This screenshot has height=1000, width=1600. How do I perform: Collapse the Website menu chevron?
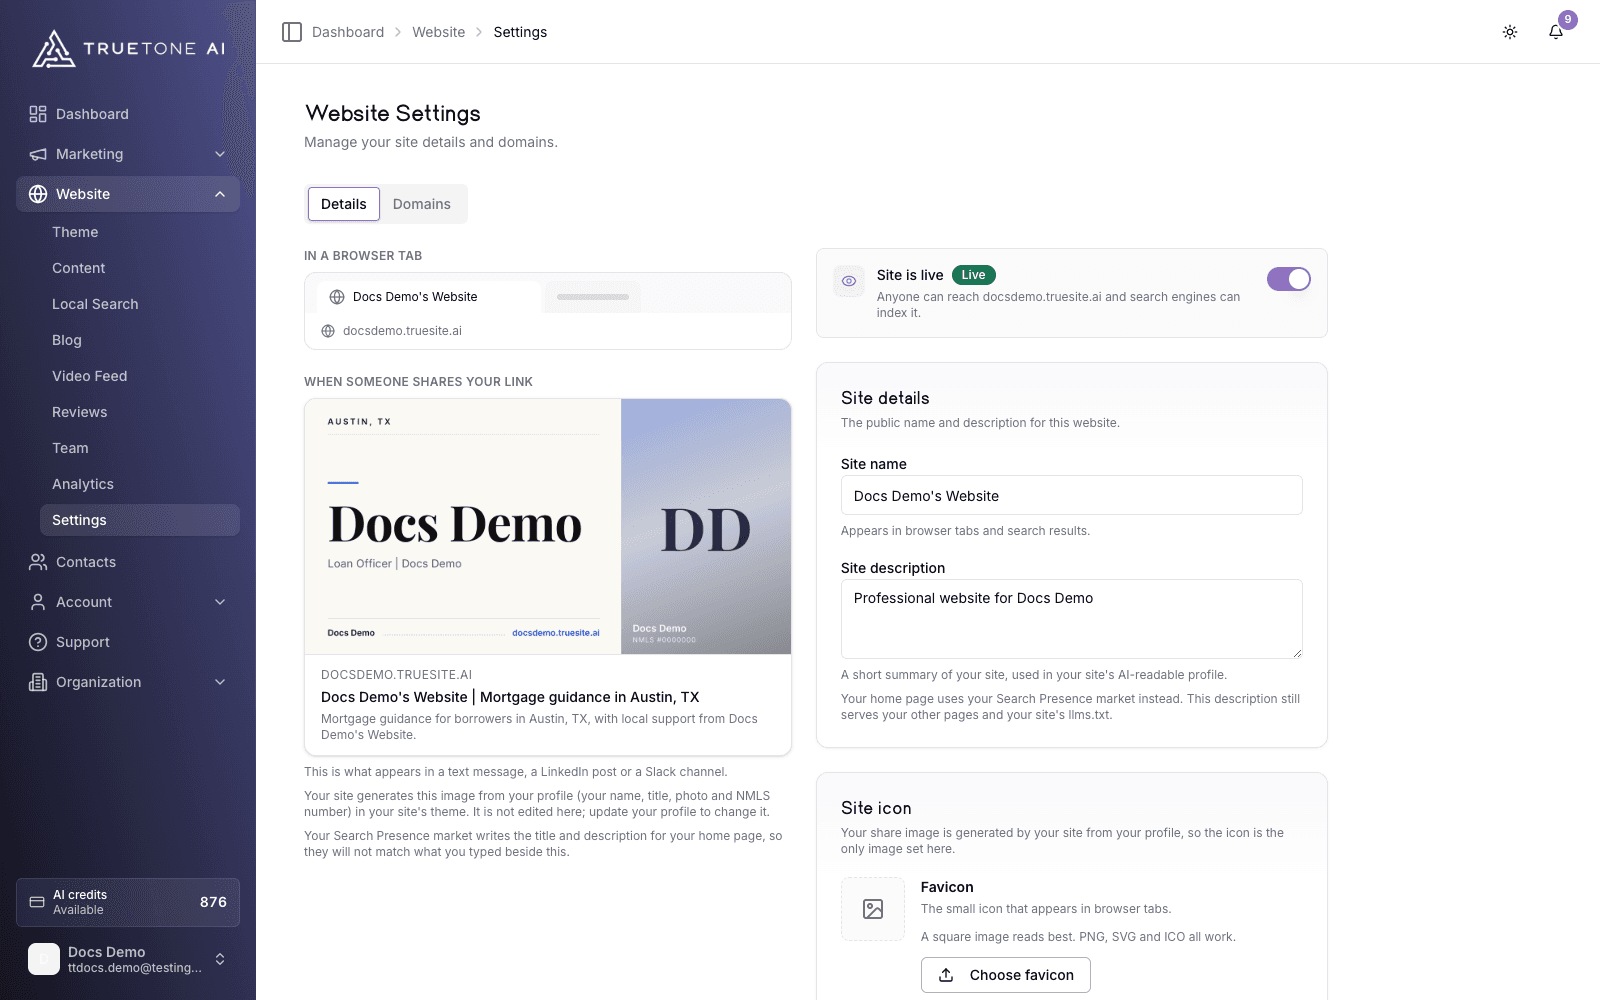click(x=220, y=194)
